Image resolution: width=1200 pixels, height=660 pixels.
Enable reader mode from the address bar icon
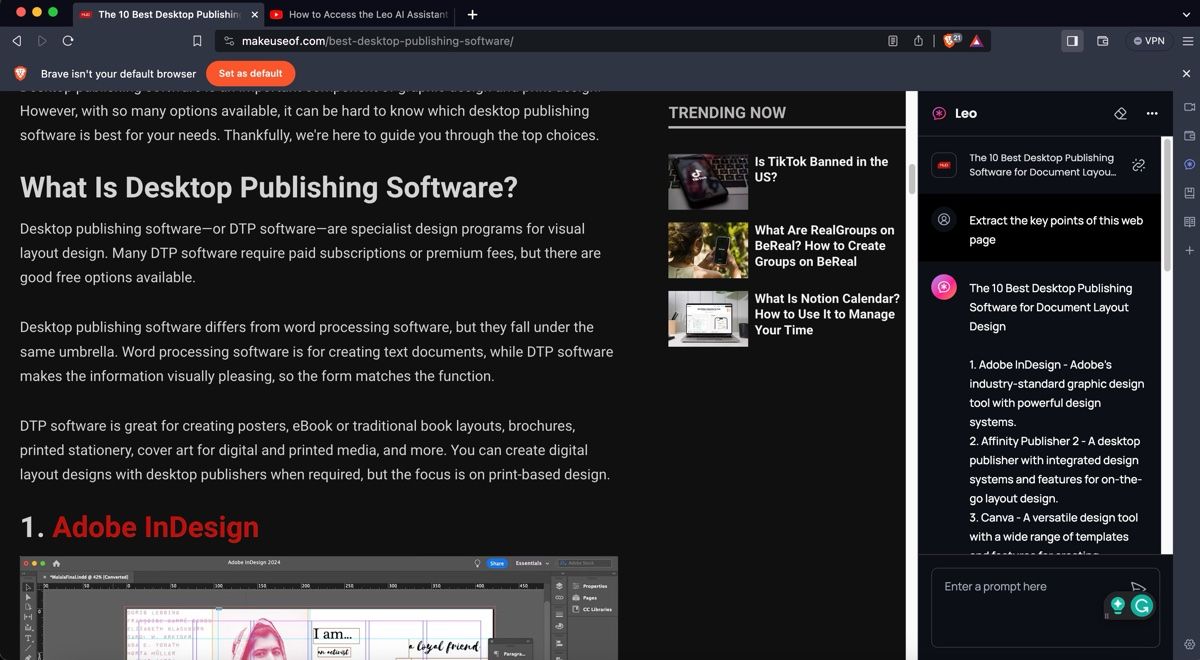(x=891, y=41)
